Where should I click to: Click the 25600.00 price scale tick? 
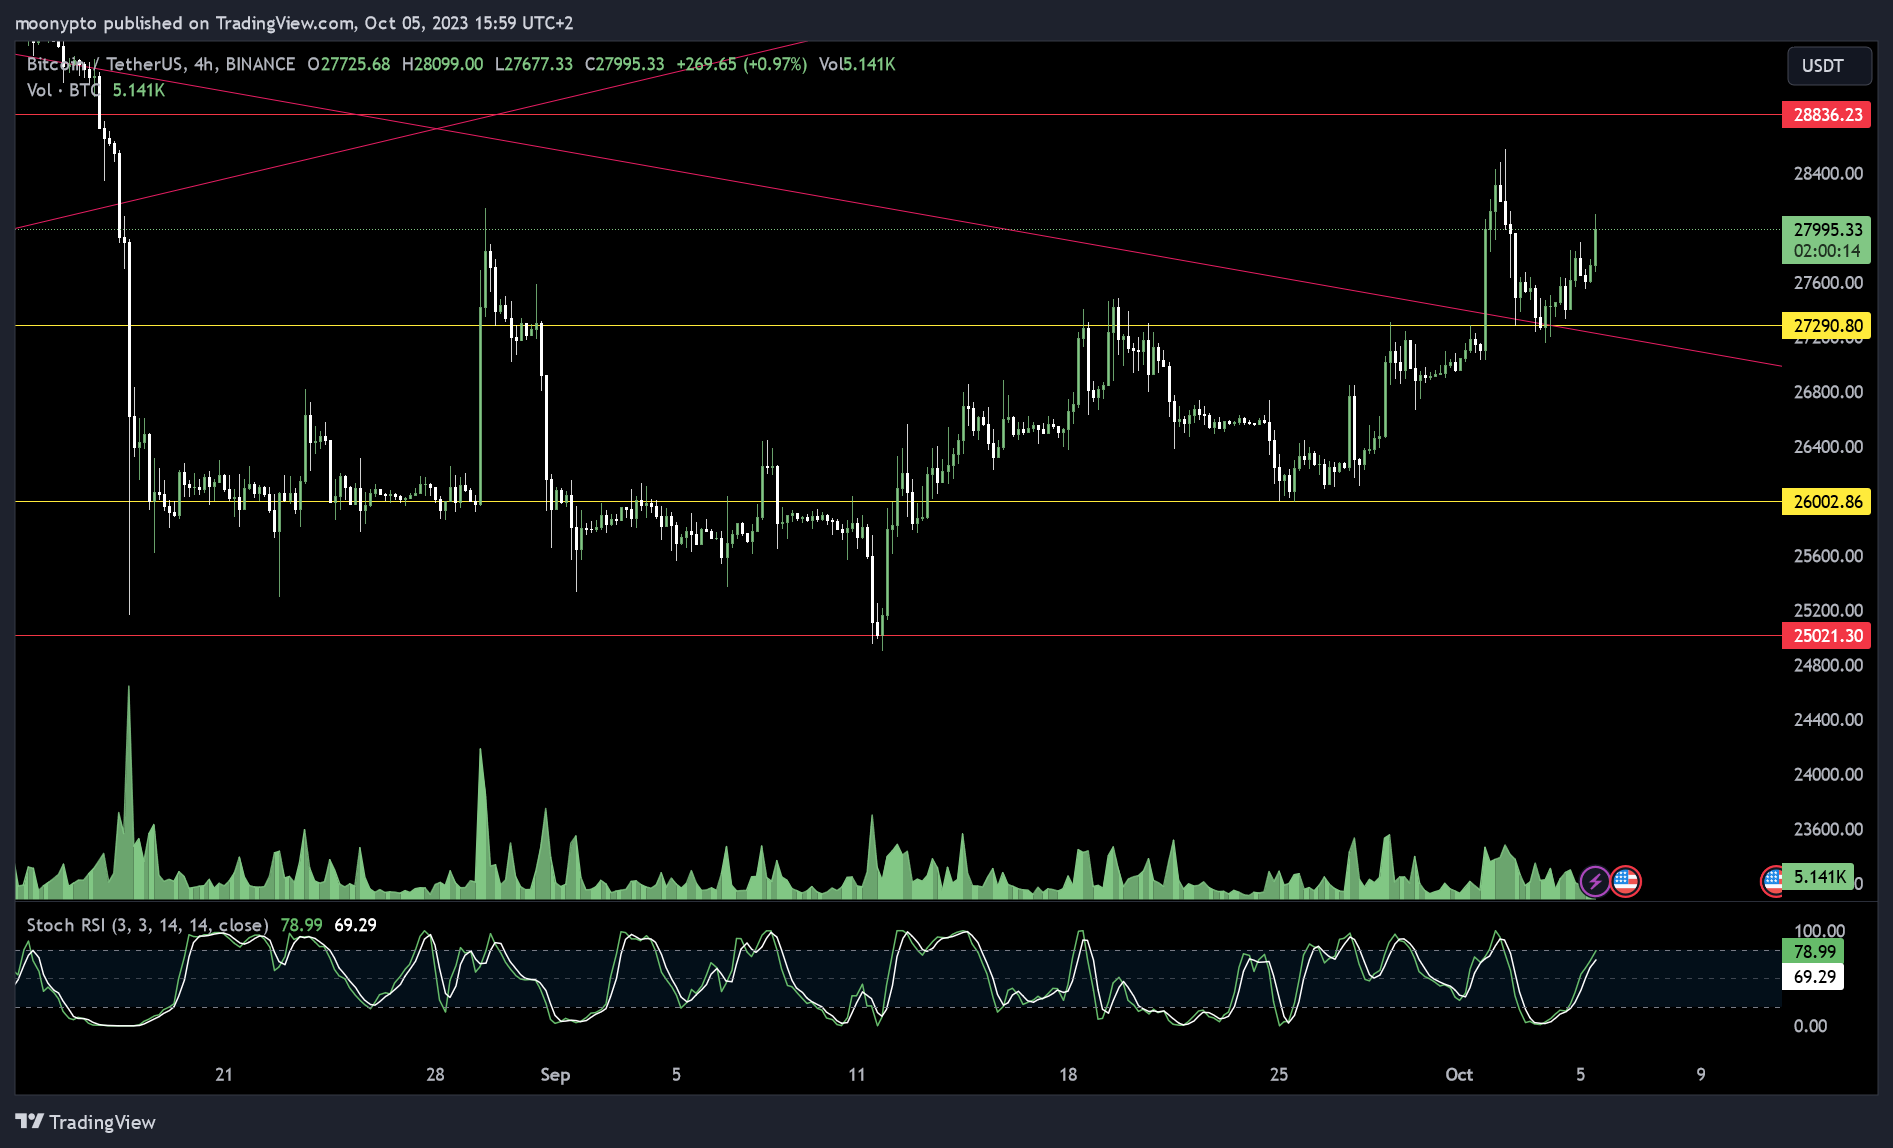click(1828, 556)
